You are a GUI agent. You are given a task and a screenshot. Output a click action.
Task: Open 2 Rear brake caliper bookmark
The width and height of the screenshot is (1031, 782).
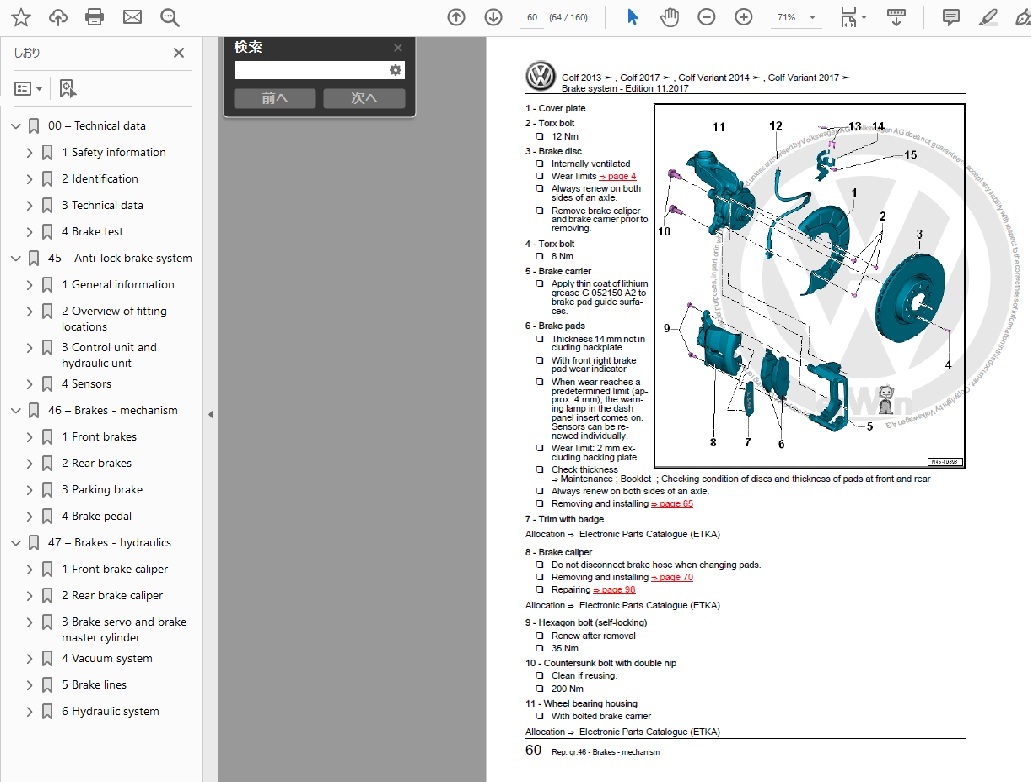click(112, 595)
